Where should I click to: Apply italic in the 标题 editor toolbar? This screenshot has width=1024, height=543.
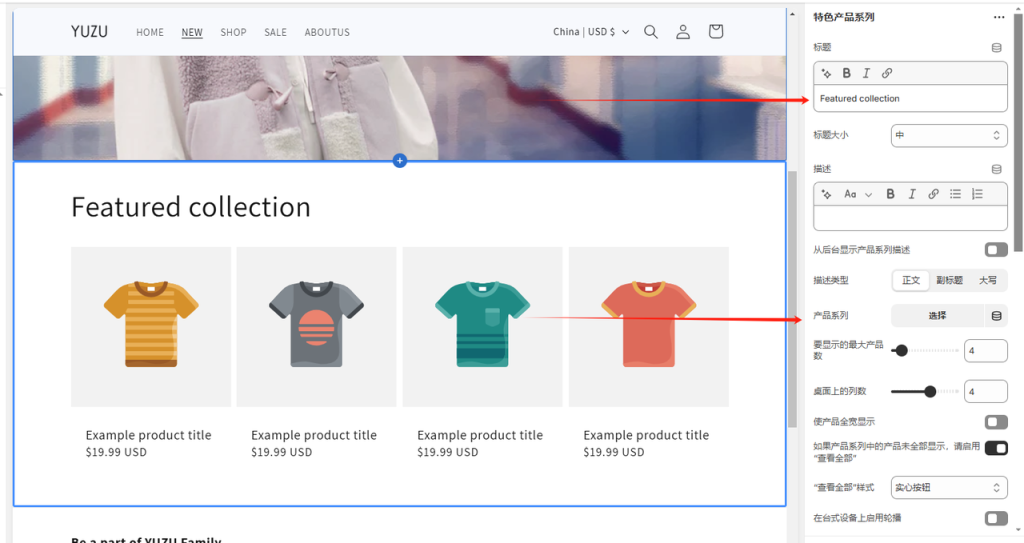click(x=866, y=73)
